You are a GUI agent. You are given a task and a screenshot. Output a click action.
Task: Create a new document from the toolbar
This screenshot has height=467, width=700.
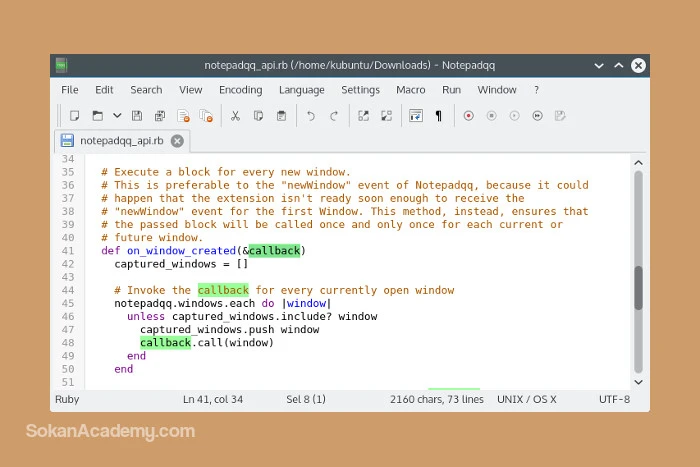tap(75, 116)
